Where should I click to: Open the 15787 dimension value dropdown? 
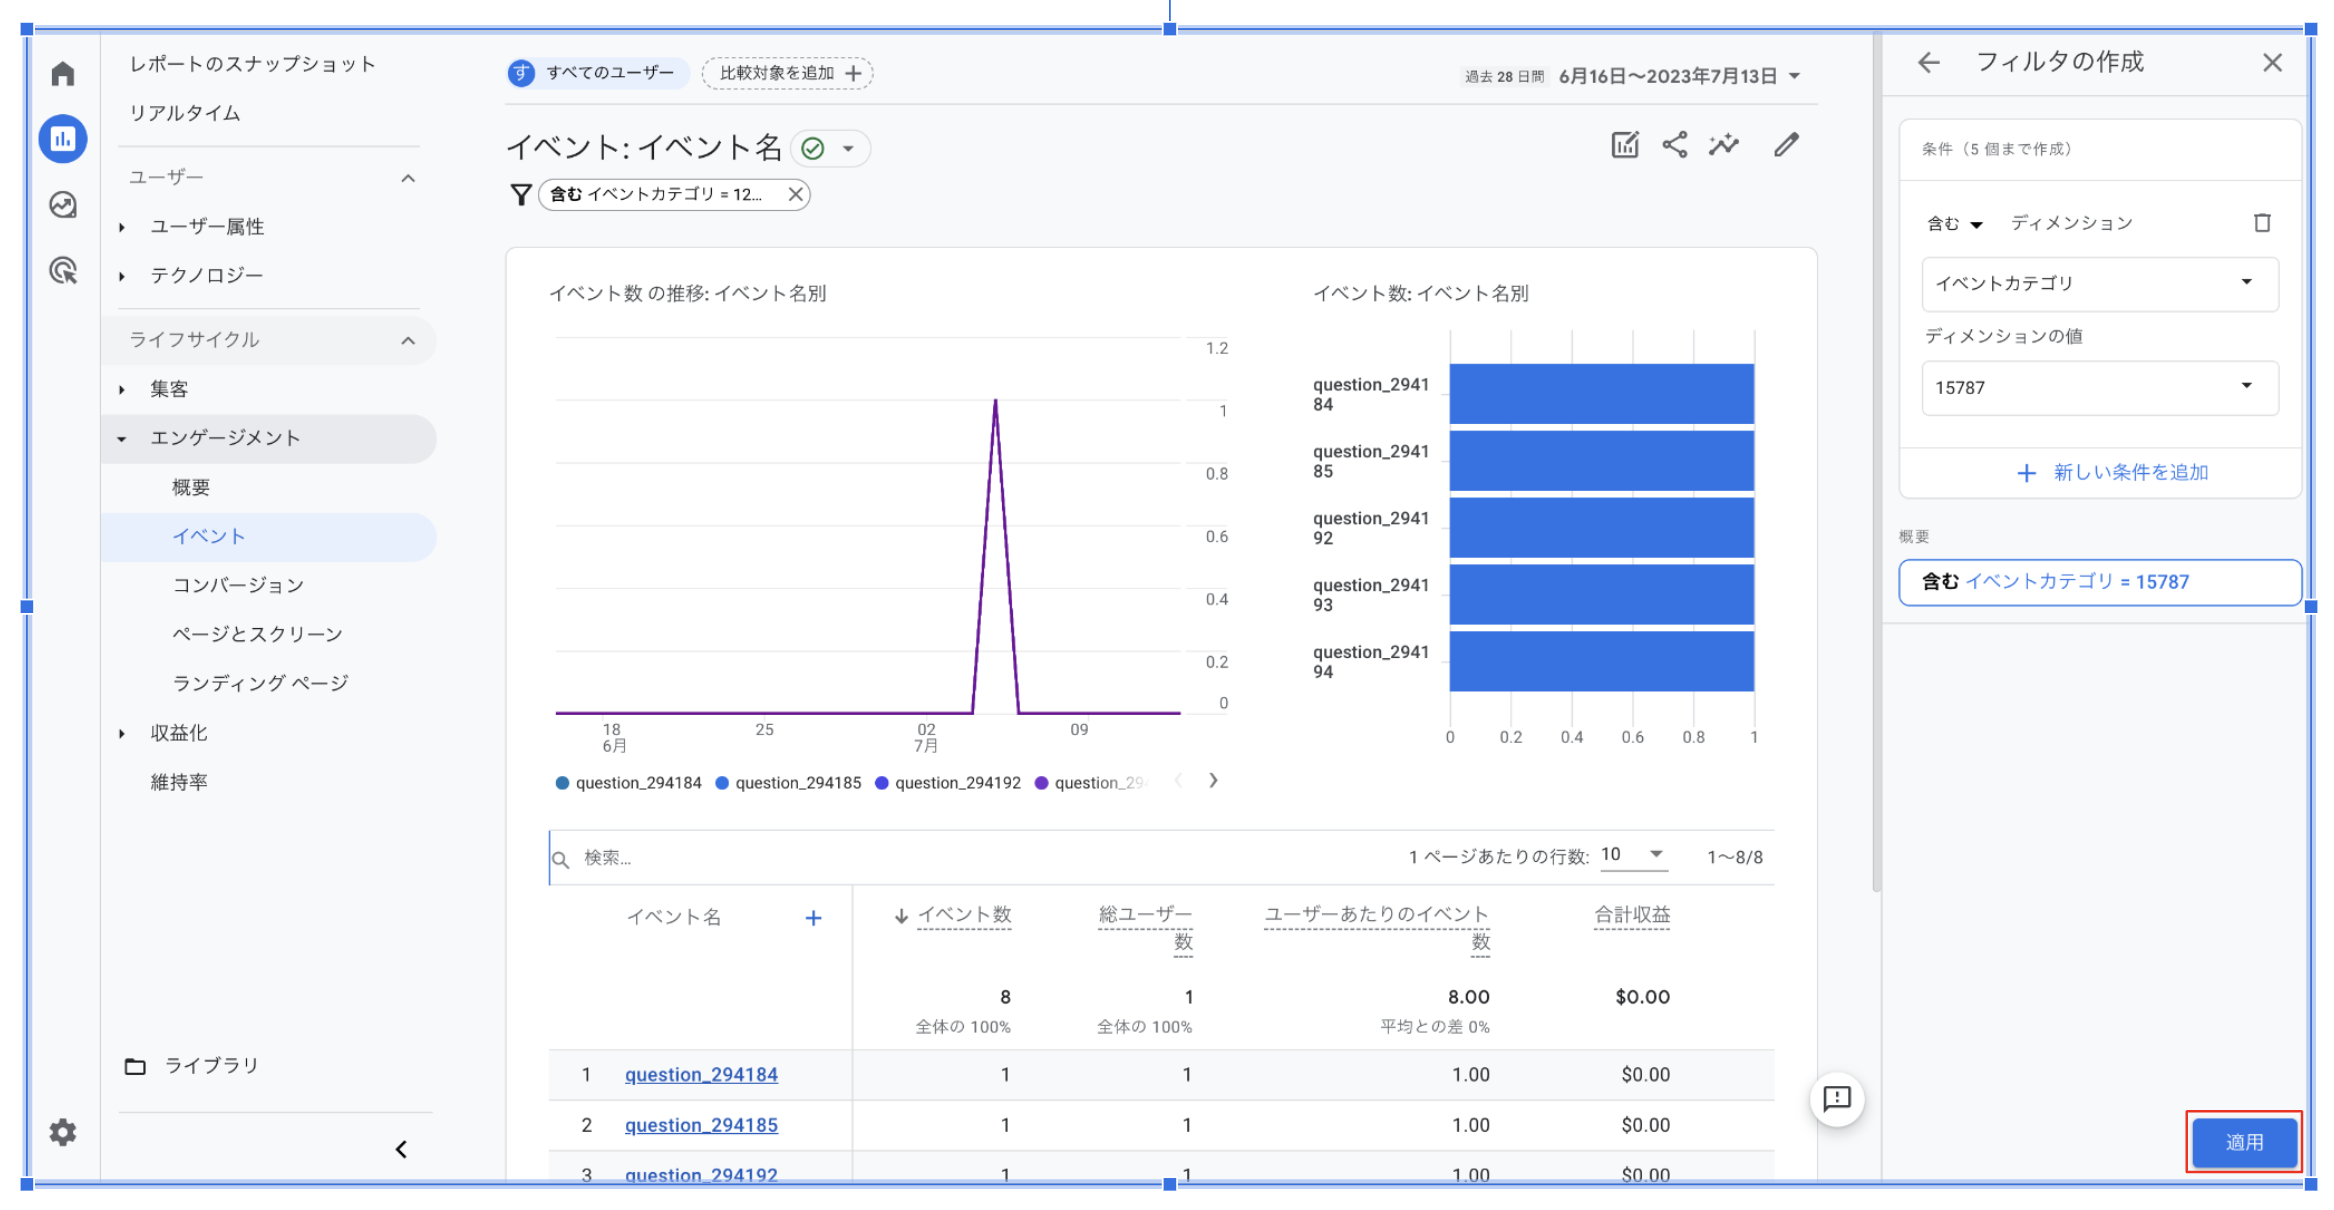tap(2100, 388)
